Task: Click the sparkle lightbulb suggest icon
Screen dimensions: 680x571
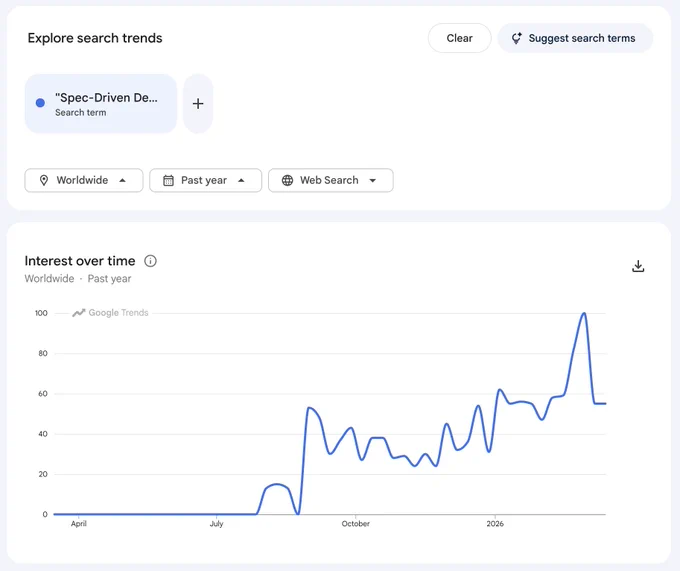Action: point(517,38)
